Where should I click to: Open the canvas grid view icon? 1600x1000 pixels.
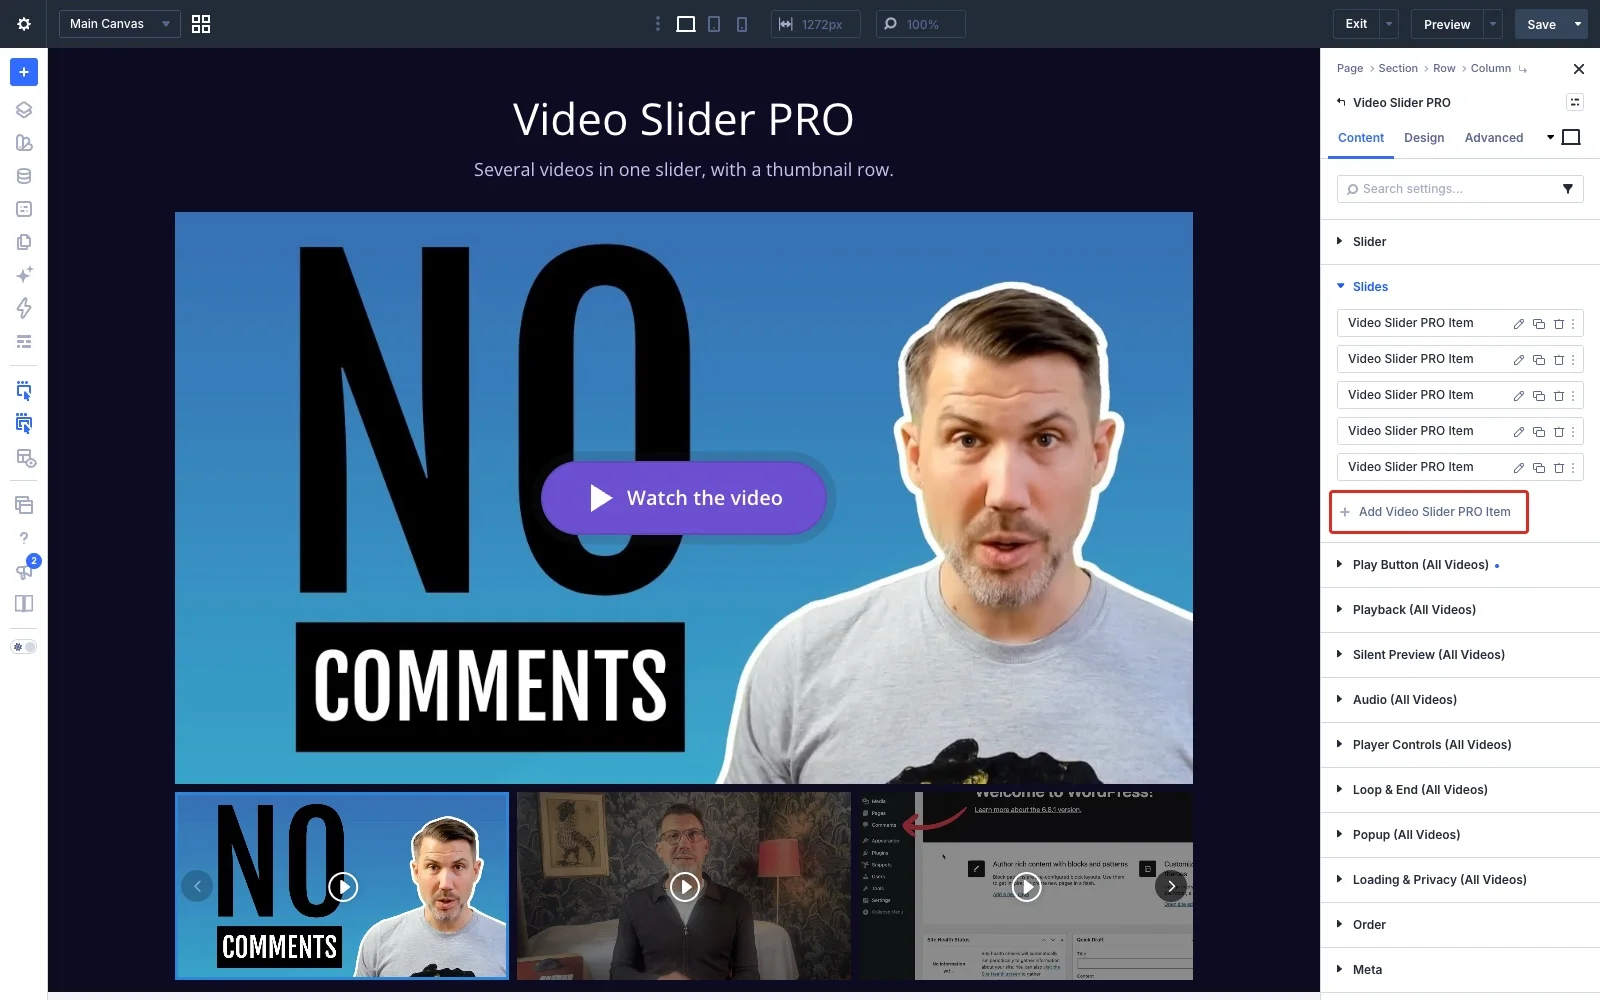(x=201, y=24)
